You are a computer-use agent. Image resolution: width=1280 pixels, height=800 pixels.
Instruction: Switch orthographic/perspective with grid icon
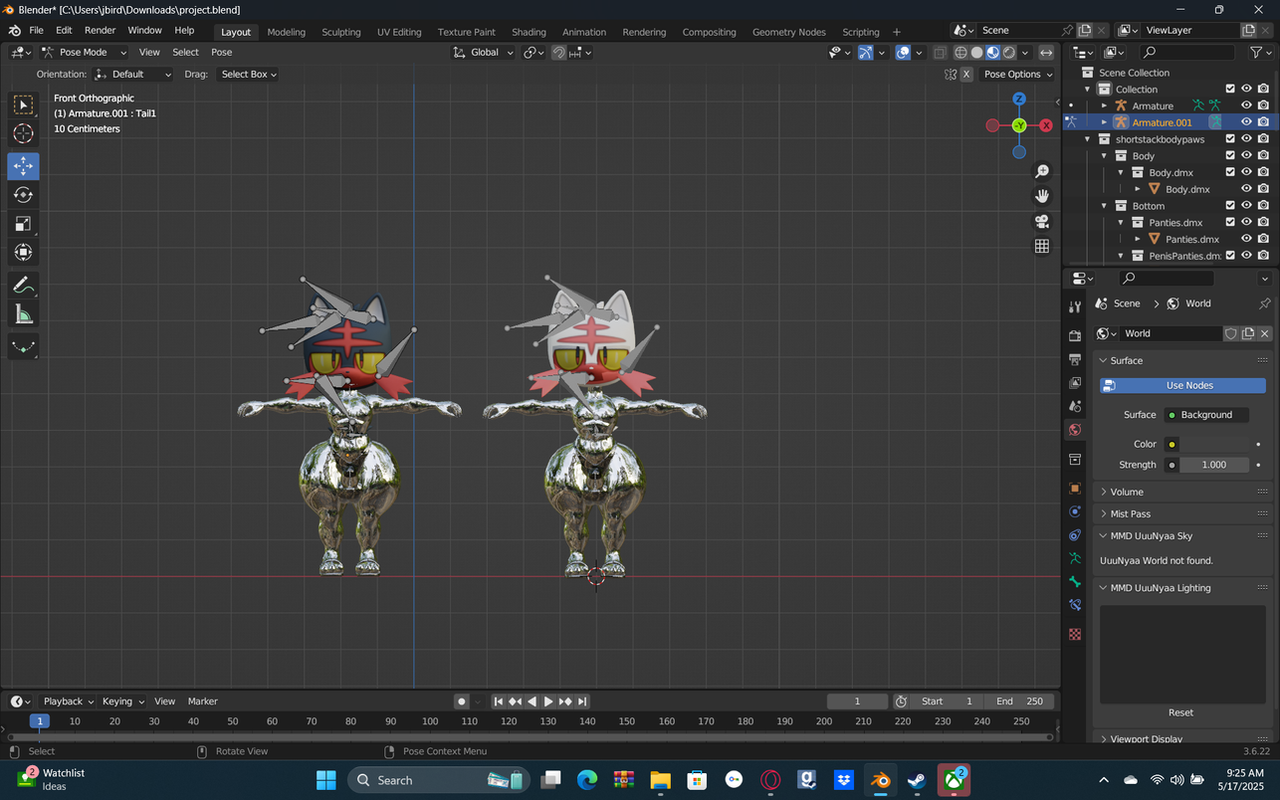point(1042,246)
